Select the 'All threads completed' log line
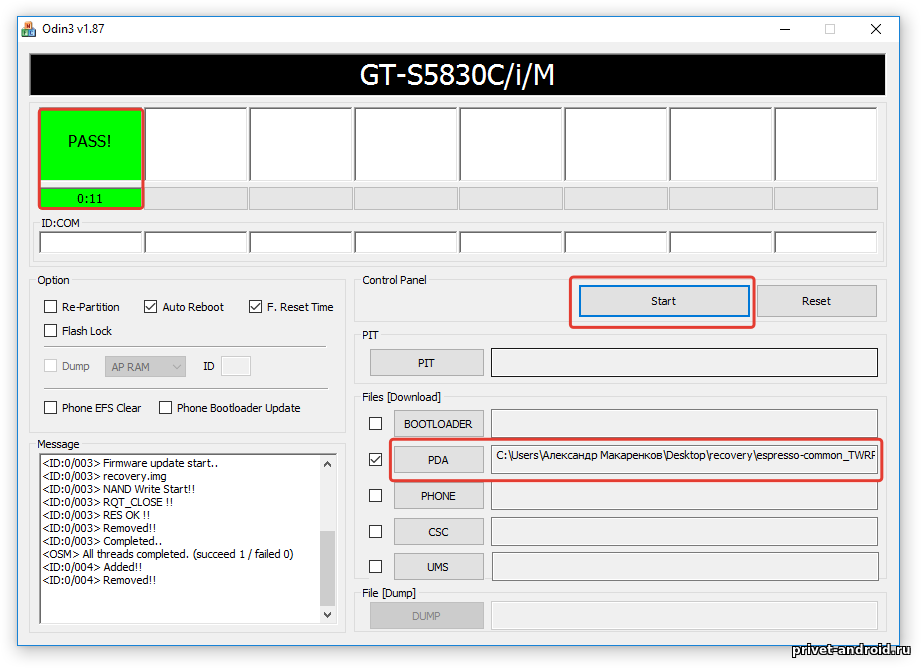This screenshot has width=921, height=668. (x=168, y=554)
